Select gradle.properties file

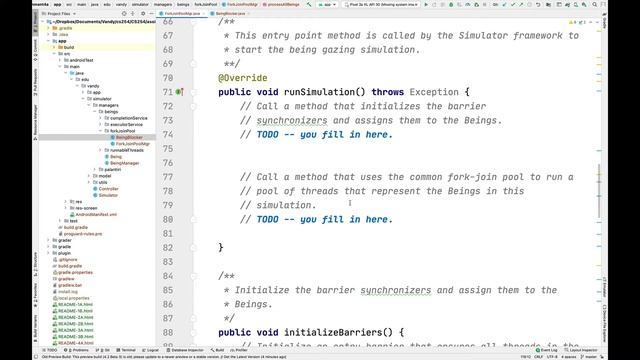tap(75, 273)
